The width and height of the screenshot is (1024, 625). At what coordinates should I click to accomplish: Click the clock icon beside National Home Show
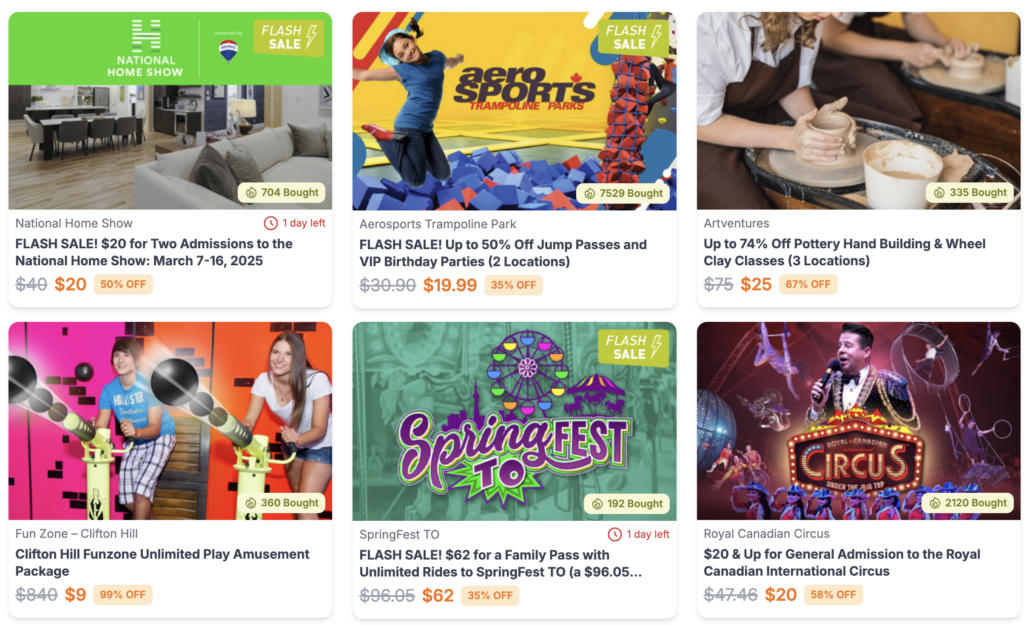tap(270, 223)
